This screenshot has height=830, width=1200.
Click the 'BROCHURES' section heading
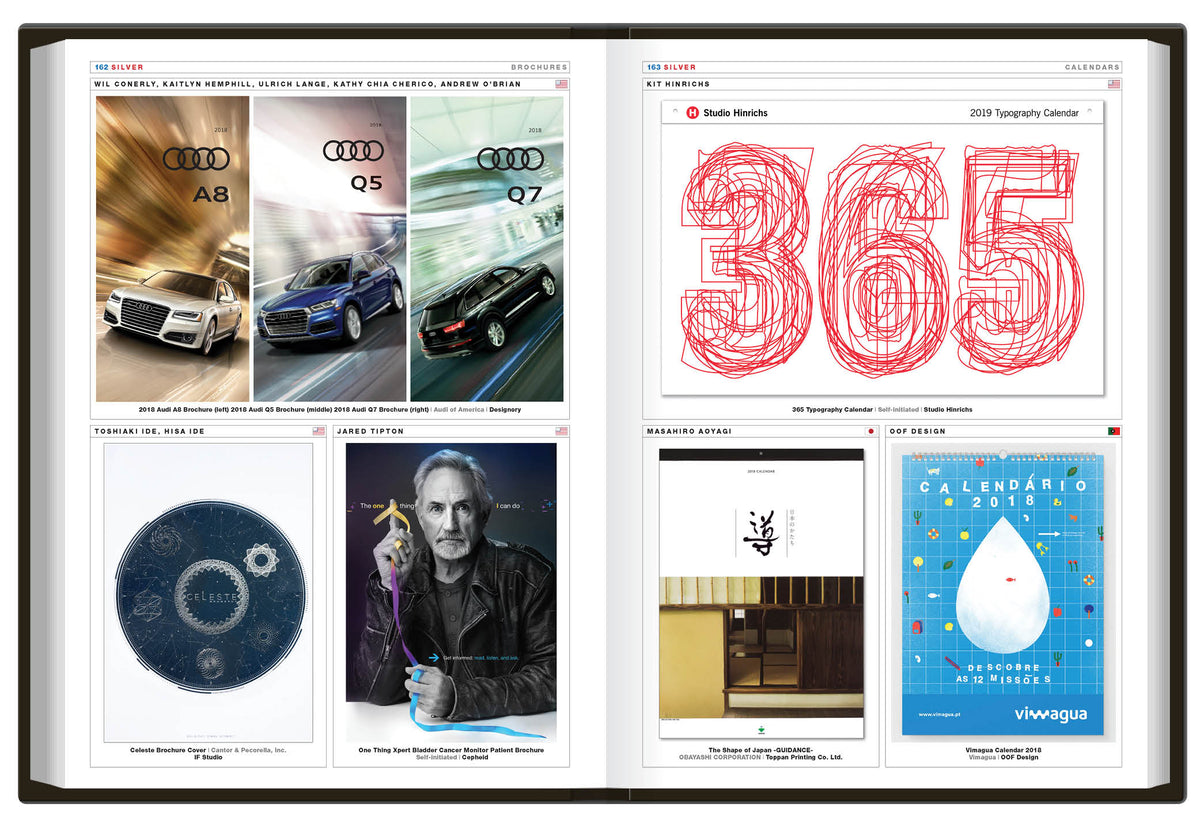pos(539,67)
